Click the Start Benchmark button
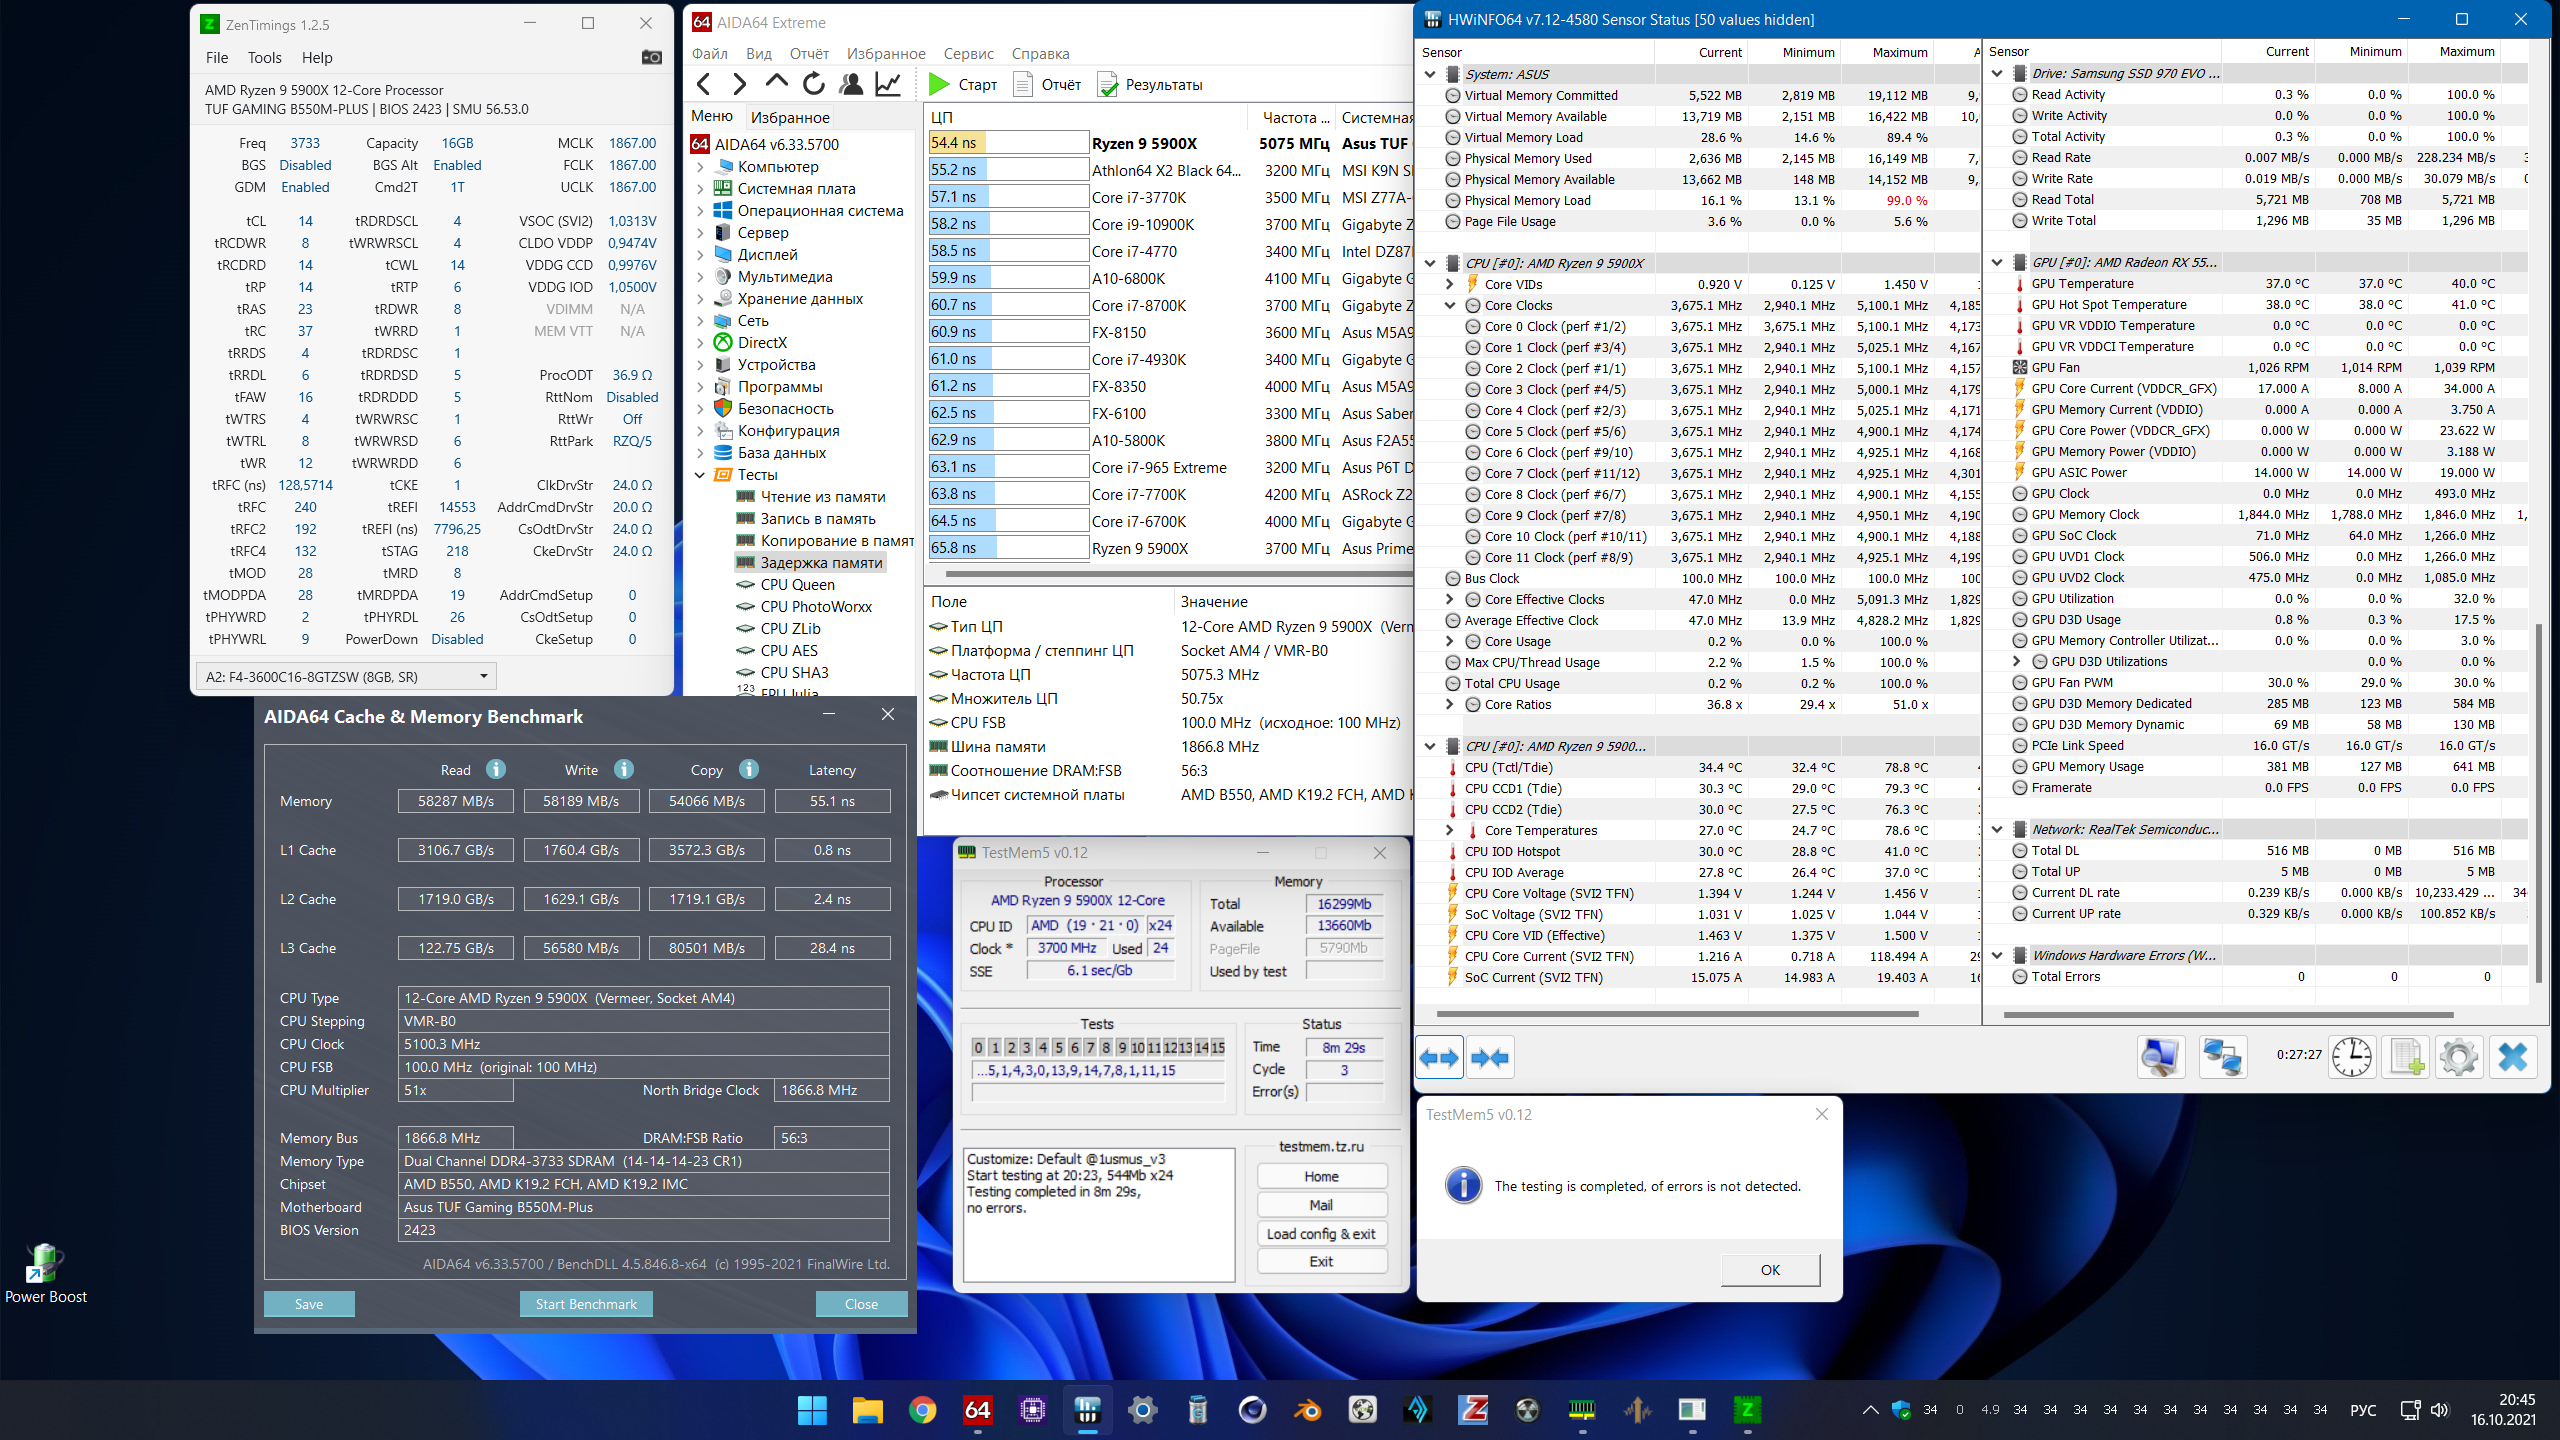 [x=586, y=1304]
